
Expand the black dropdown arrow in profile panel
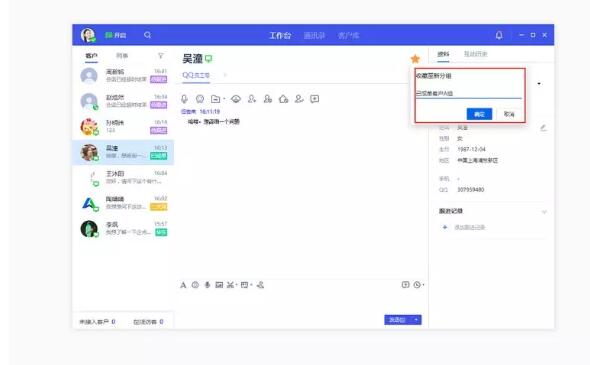(539, 84)
